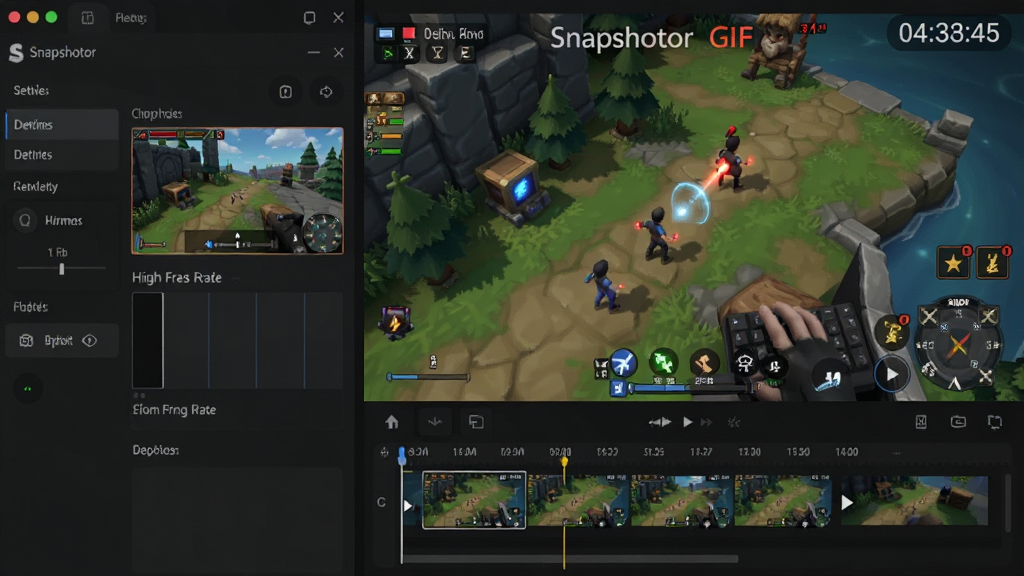The height and width of the screenshot is (576, 1024).
Task: Click the crop frame icon at the far right of the toolbar
Action: (x=995, y=422)
